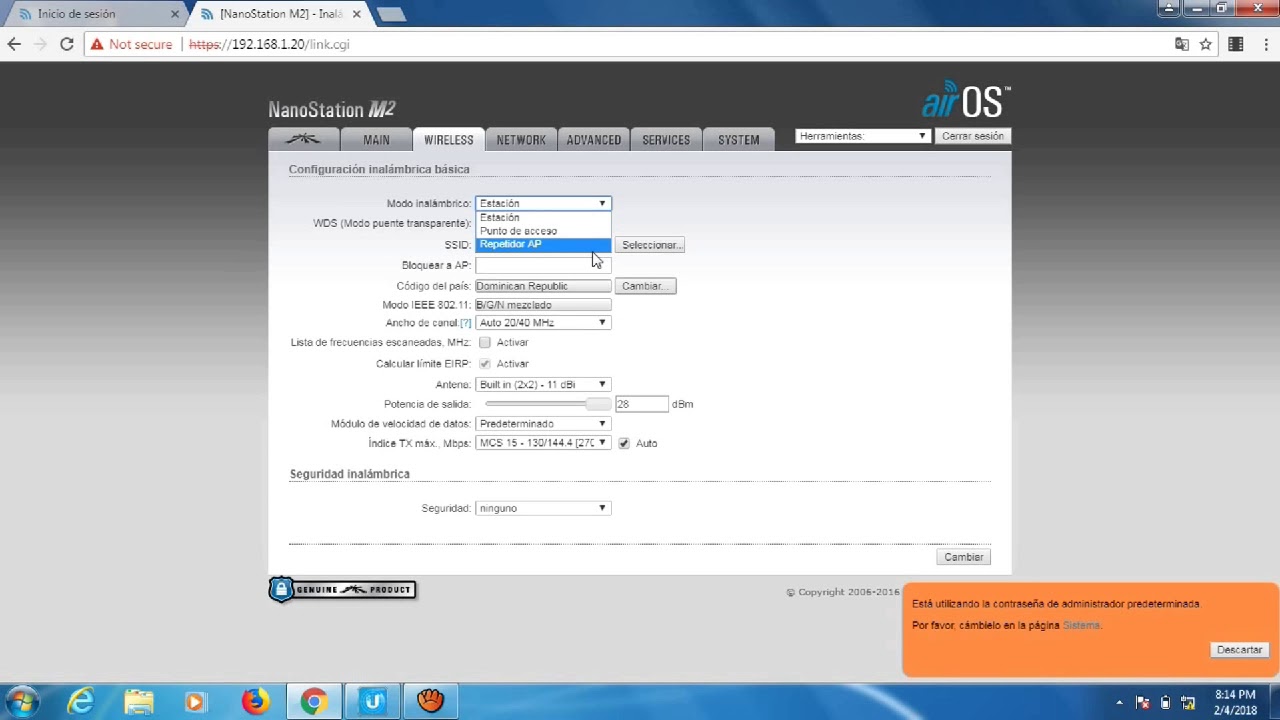1280x720 pixels.
Task: Switch to the SYSTEM tab
Action: 738,140
